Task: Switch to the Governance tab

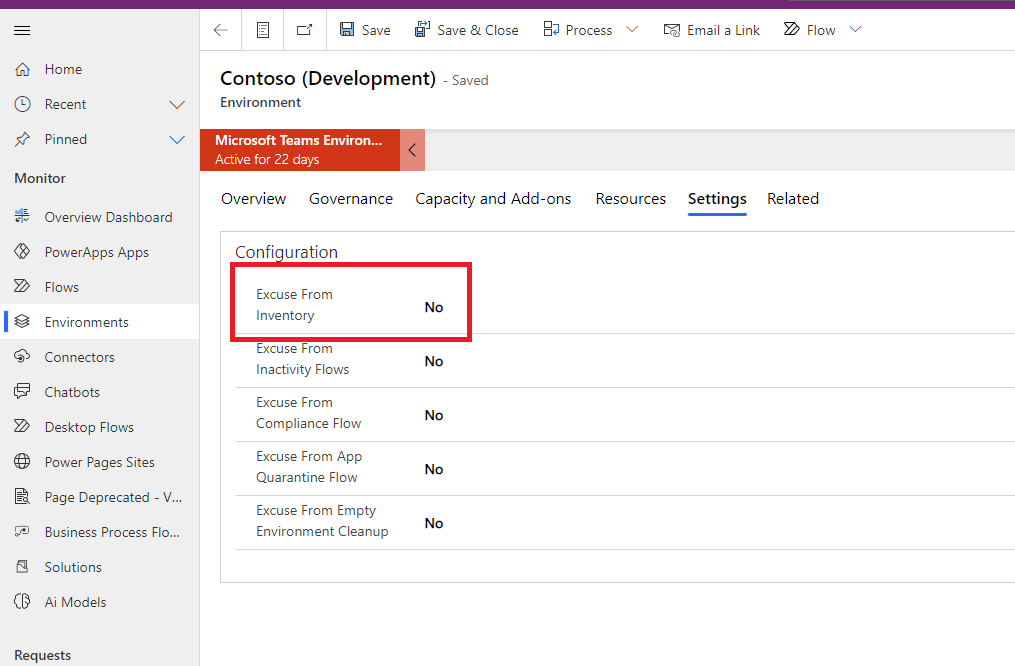Action: click(x=351, y=199)
